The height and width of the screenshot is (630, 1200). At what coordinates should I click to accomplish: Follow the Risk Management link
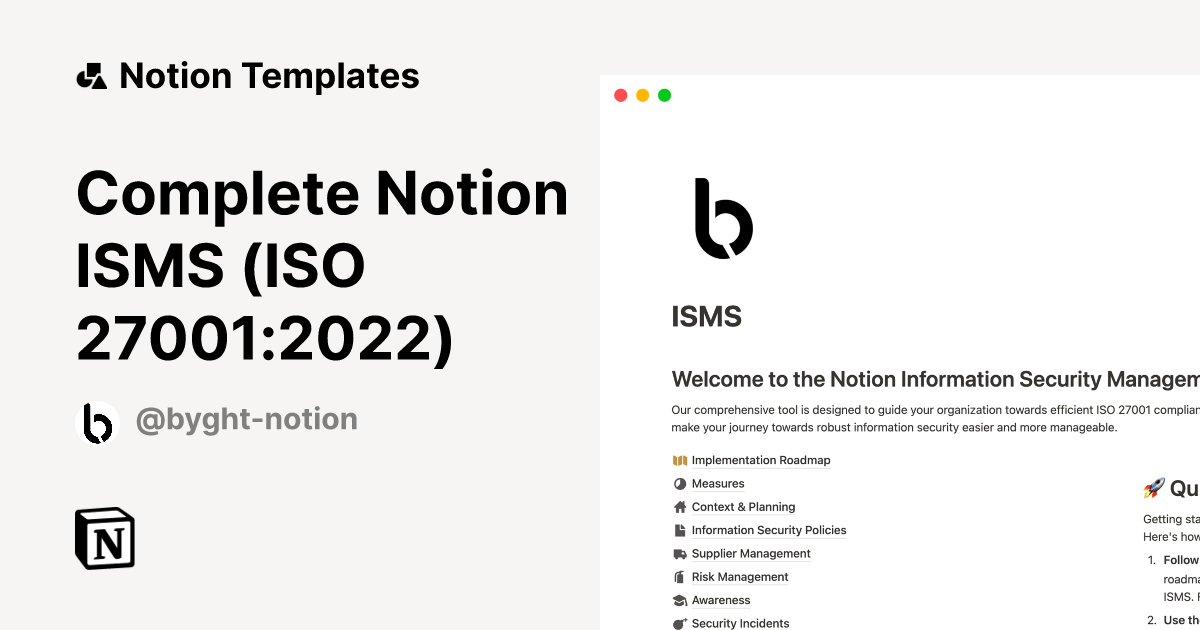(740, 577)
